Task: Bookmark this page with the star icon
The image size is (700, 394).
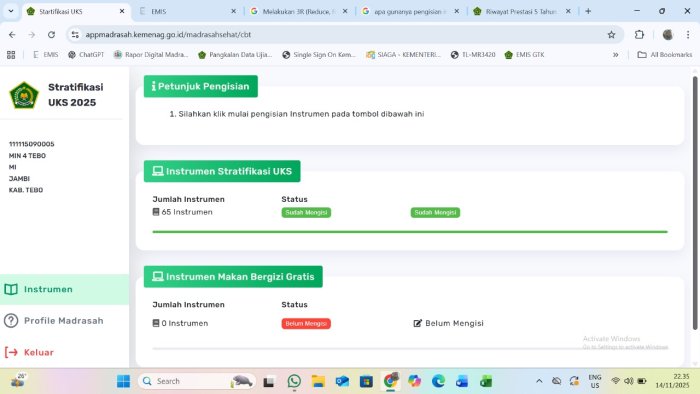Action: tap(611, 34)
